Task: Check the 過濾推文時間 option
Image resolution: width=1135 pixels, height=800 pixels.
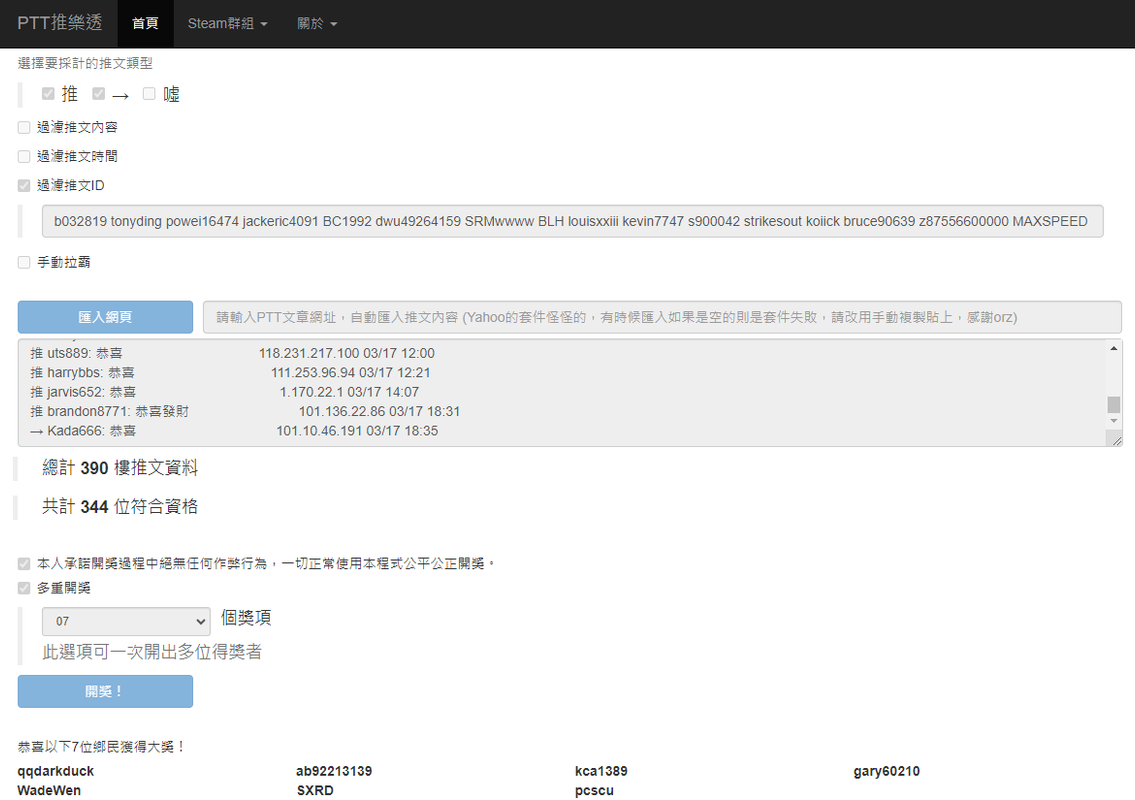Action: [x=24, y=156]
